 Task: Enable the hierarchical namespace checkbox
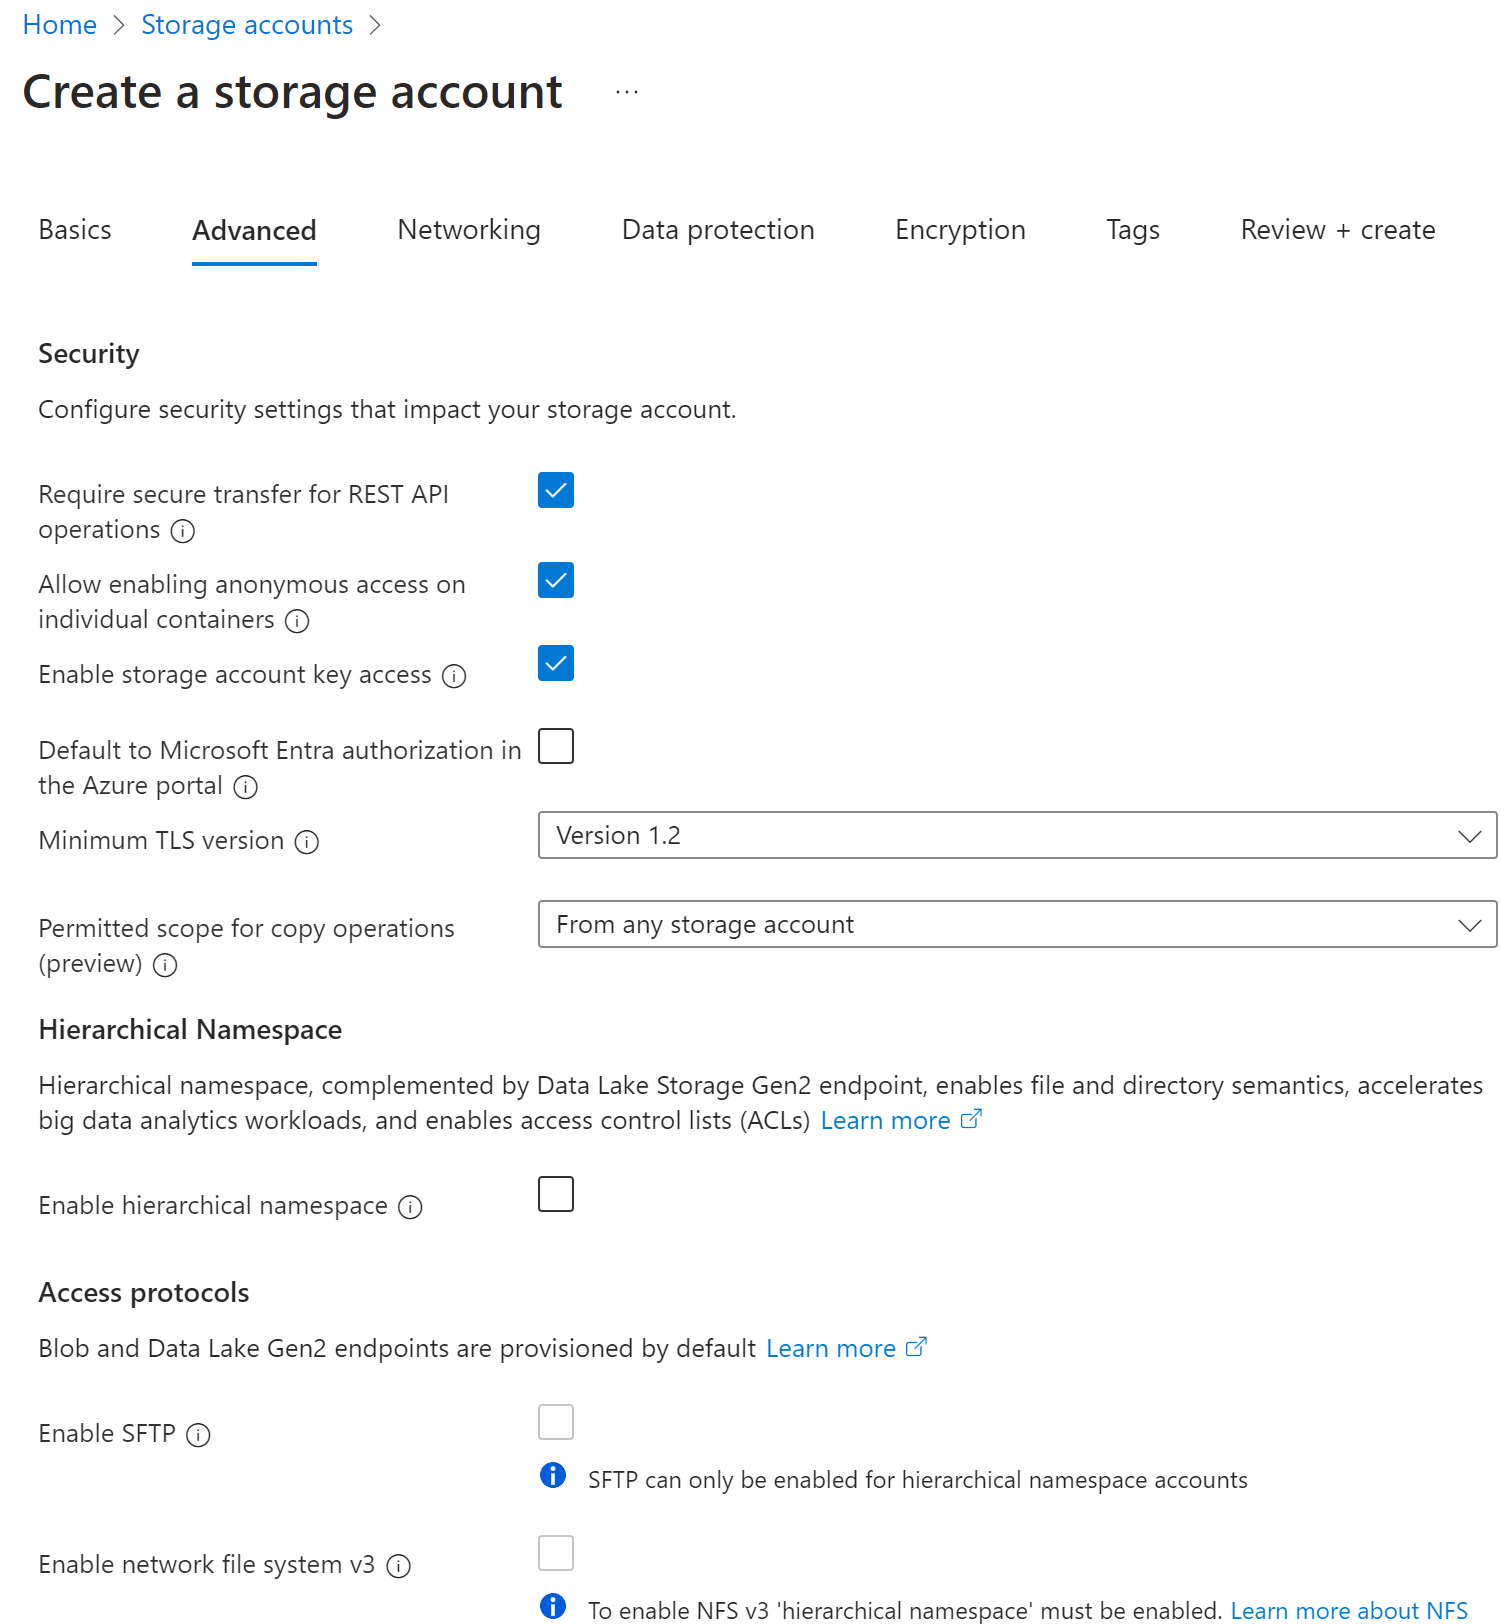click(556, 1194)
